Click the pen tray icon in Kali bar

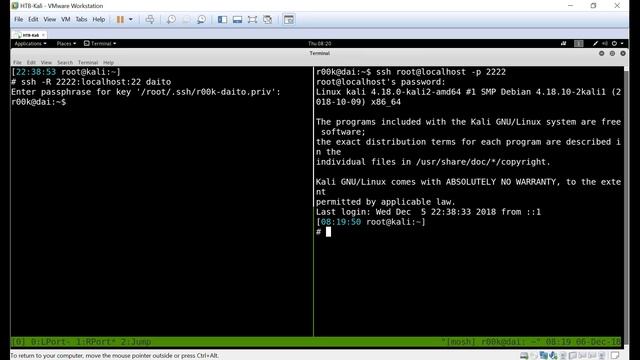point(596,43)
